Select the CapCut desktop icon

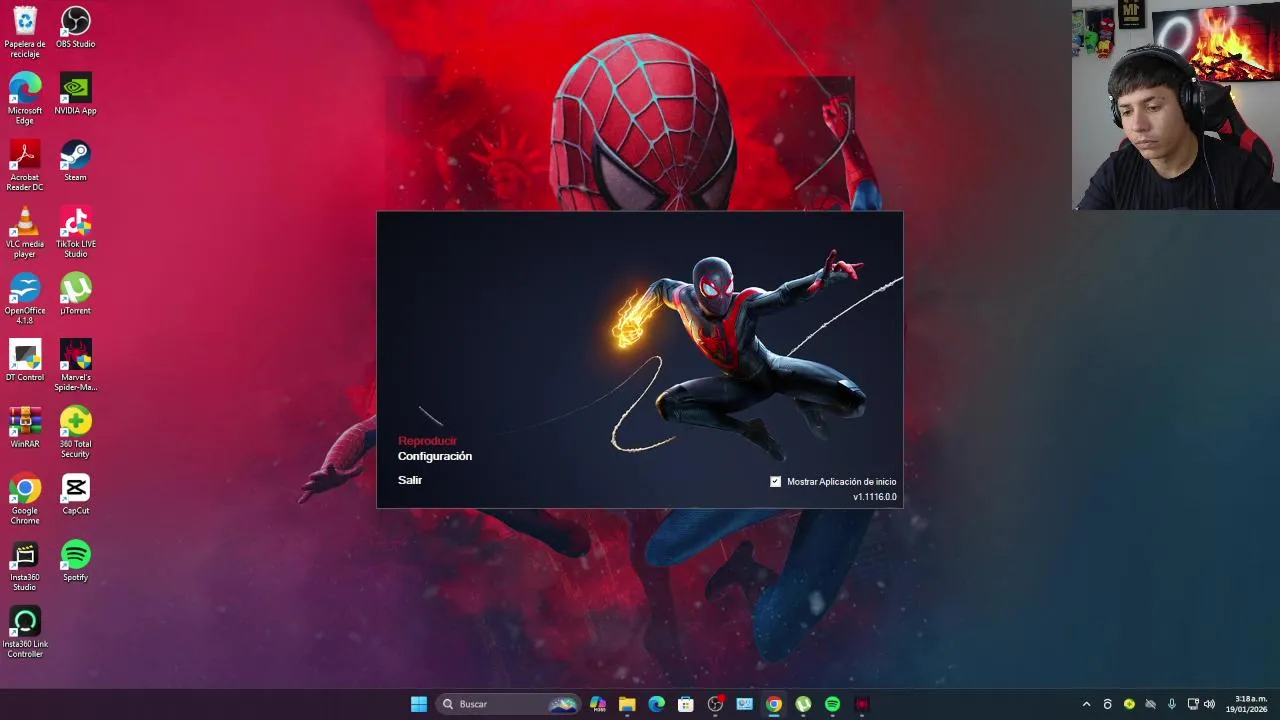point(76,494)
